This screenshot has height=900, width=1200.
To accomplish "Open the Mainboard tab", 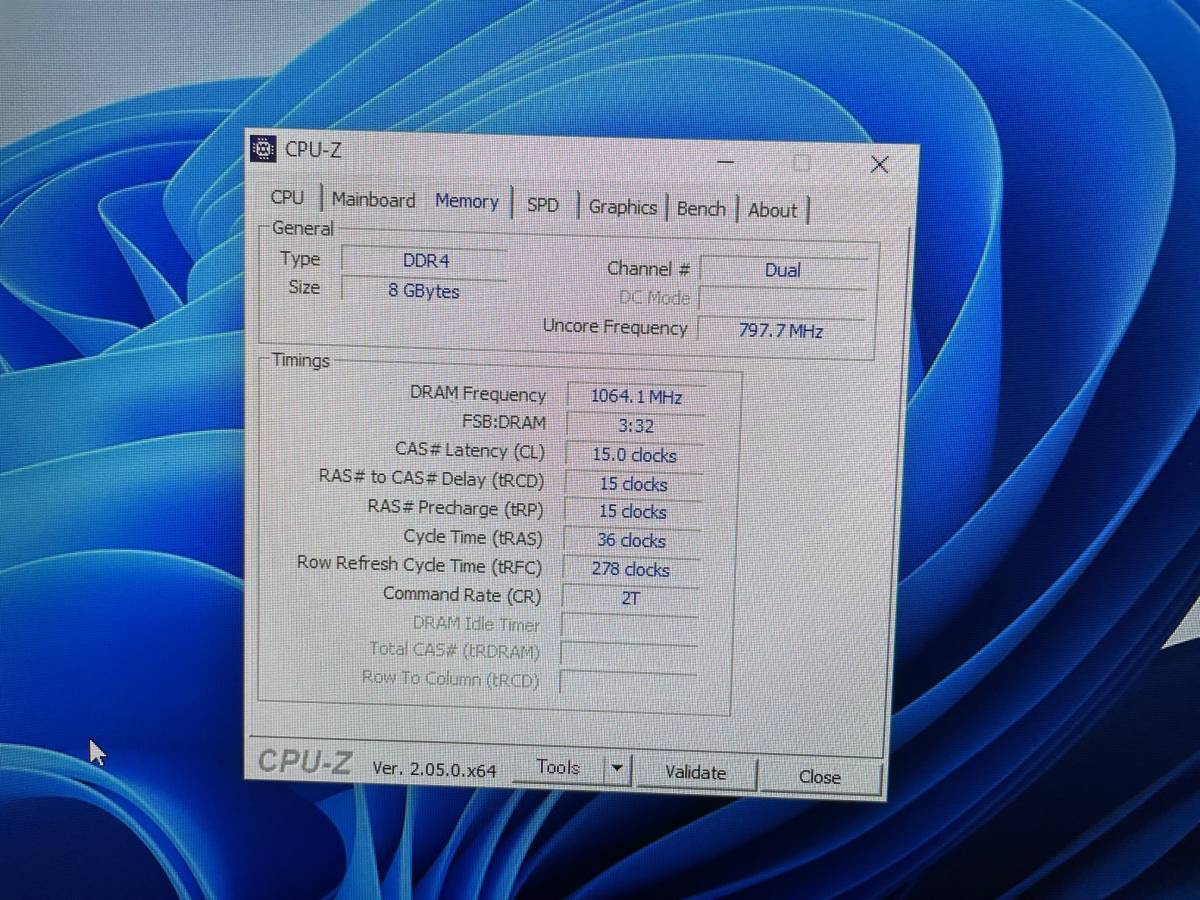I will point(373,200).
